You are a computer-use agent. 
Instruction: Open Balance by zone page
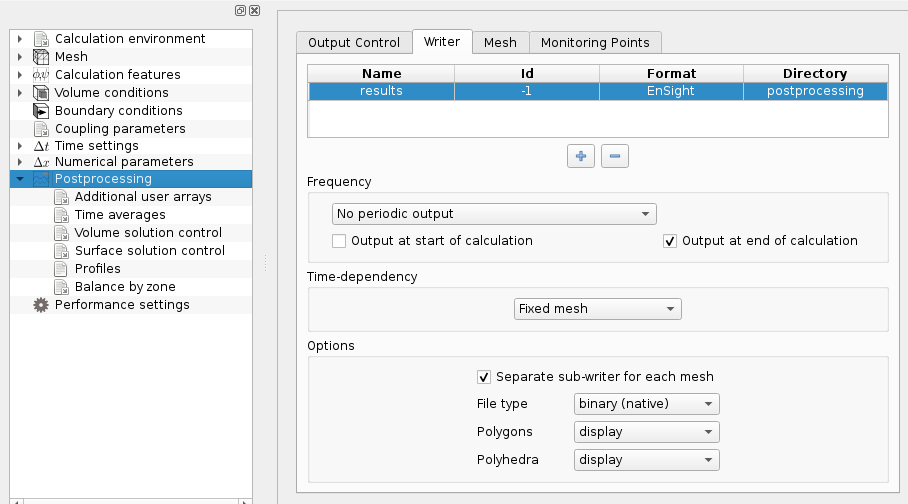(x=125, y=287)
